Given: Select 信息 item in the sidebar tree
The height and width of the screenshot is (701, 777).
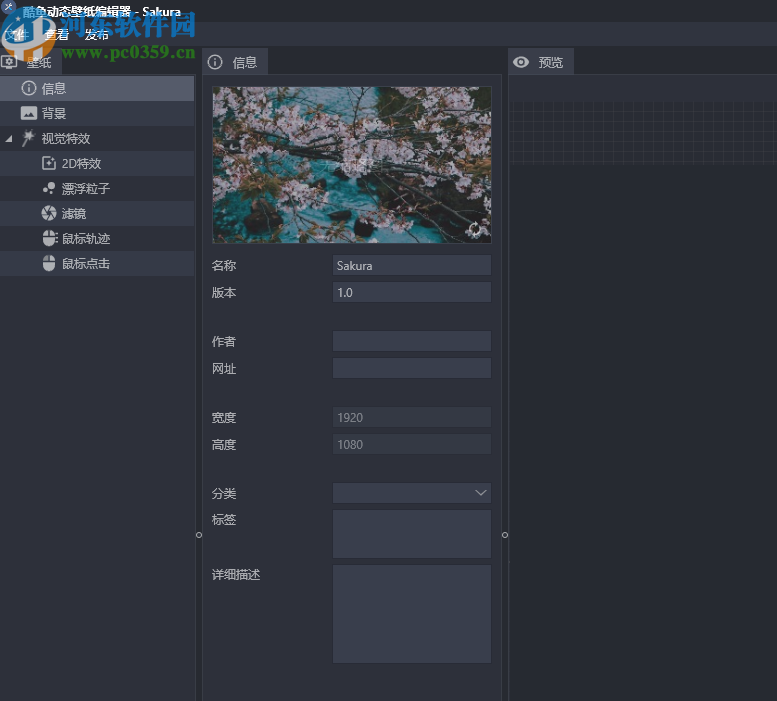Looking at the screenshot, I should coord(97,88).
